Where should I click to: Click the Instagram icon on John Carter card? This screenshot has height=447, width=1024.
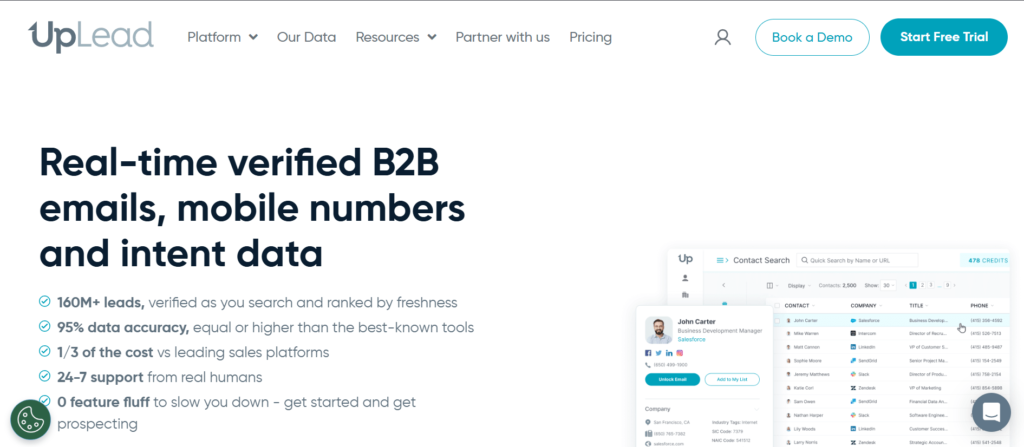pyautogui.click(x=680, y=353)
